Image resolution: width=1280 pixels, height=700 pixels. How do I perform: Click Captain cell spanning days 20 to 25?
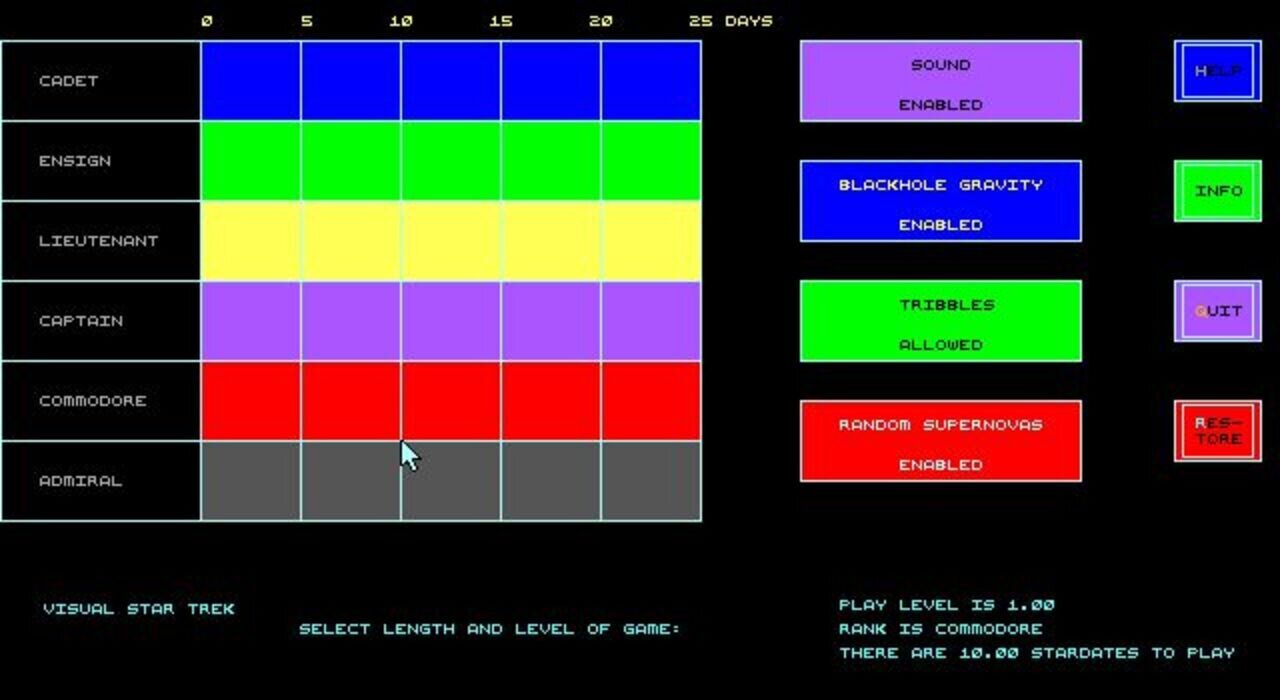(x=651, y=321)
